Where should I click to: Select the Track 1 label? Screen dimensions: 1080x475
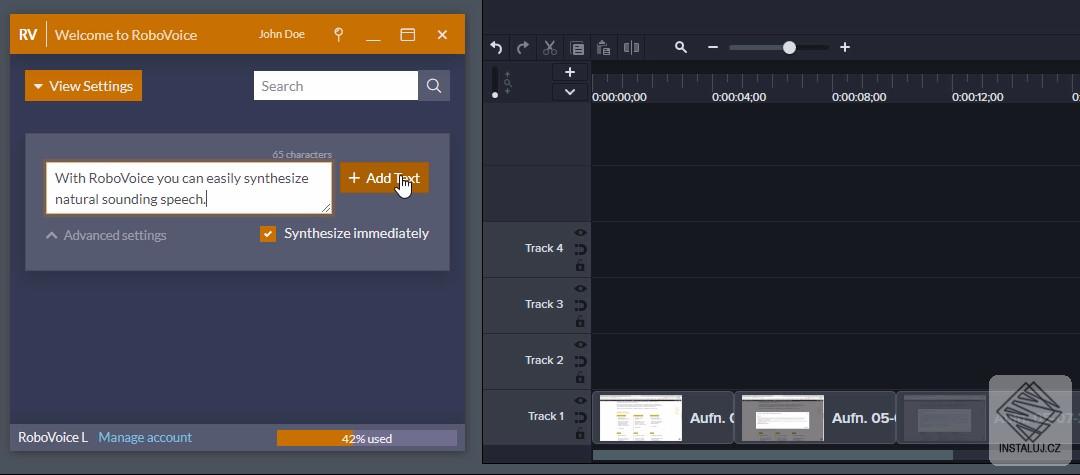point(546,416)
